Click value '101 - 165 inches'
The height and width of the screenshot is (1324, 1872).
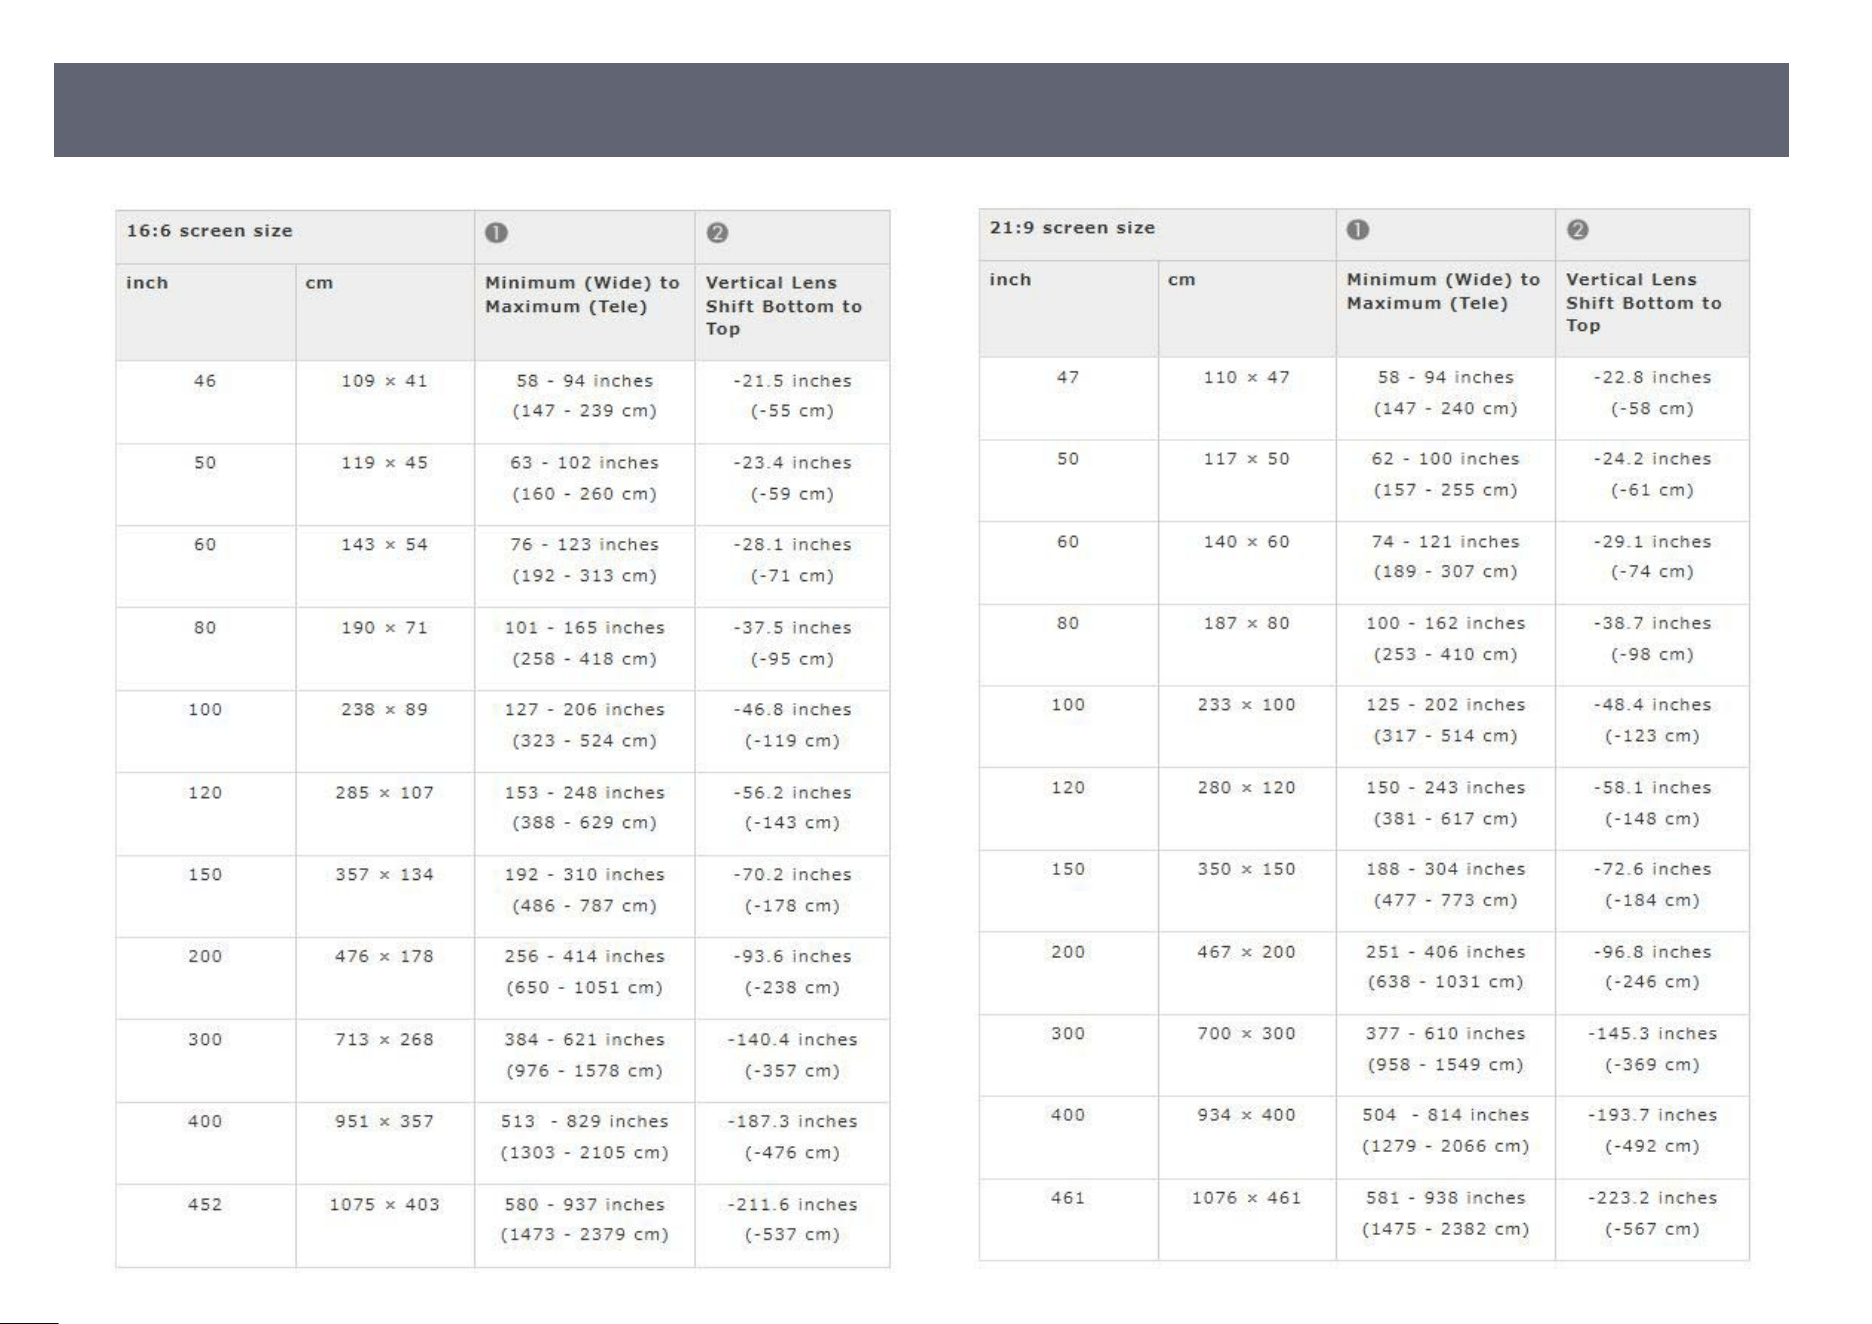click(584, 628)
